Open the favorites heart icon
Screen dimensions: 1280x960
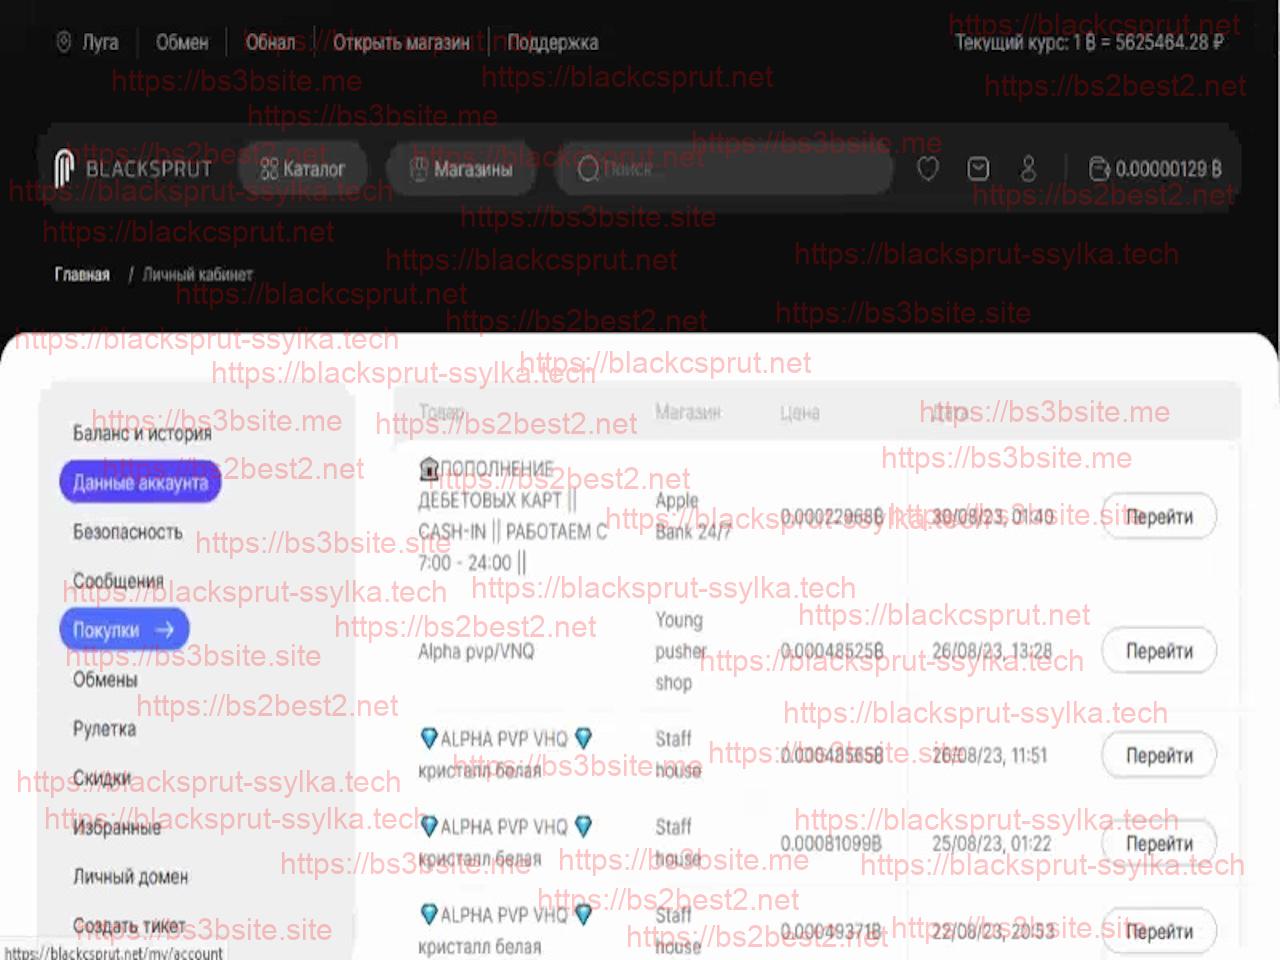click(928, 169)
